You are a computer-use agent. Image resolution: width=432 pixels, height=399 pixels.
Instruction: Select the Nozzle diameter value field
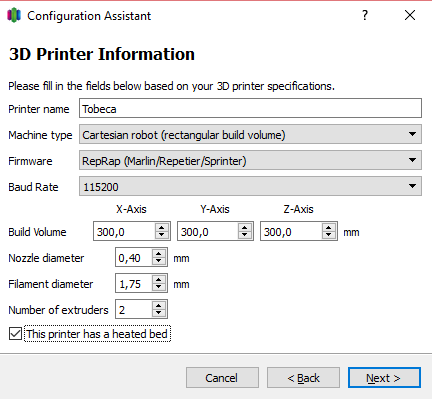(134, 257)
